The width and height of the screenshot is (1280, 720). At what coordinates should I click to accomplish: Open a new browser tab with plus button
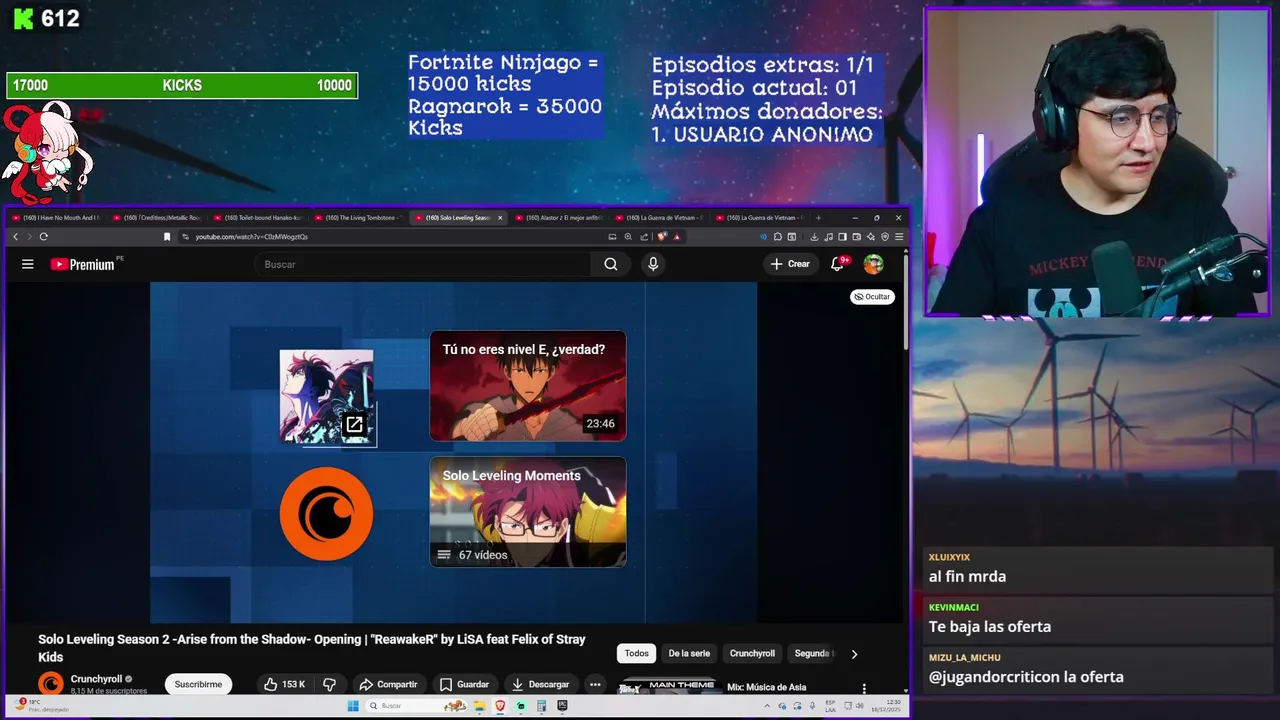point(818,217)
